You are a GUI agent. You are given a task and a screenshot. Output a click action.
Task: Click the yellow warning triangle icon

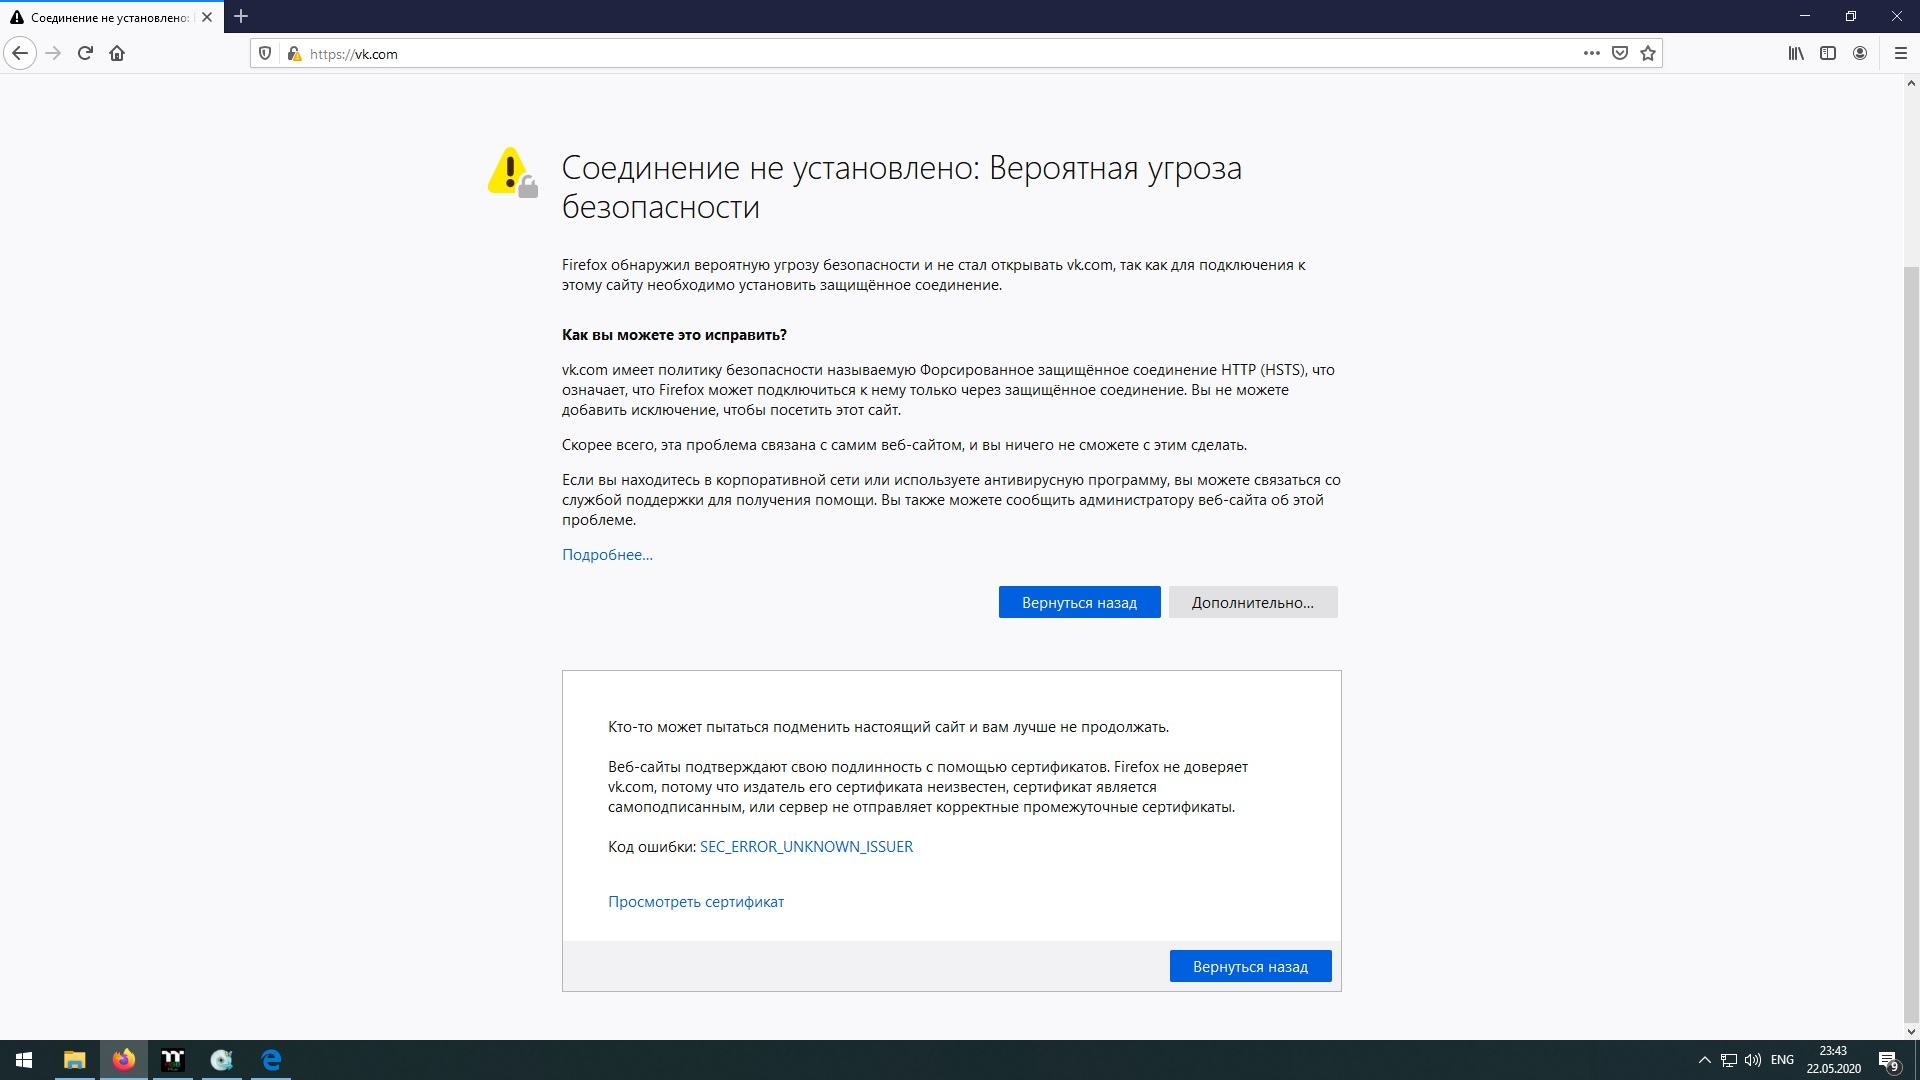(x=512, y=172)
